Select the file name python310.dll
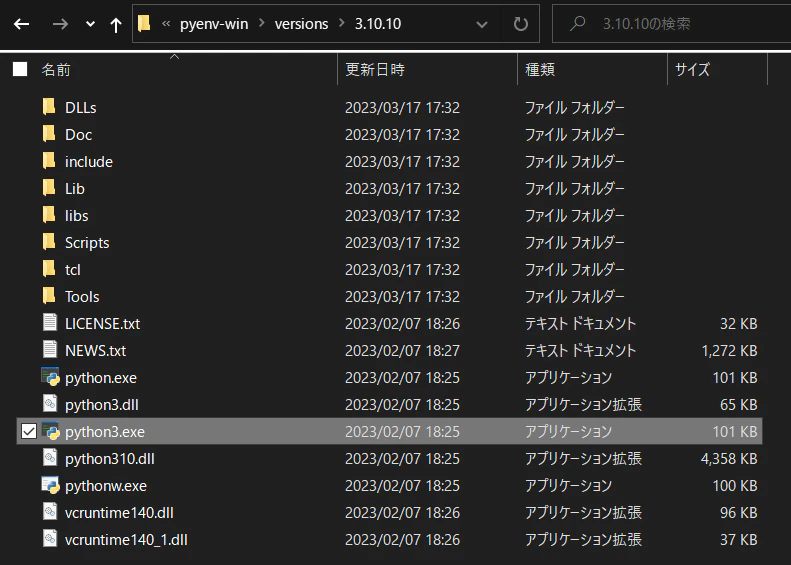The width and height of the screenshot is (791, 565). (x=110, y=459)
